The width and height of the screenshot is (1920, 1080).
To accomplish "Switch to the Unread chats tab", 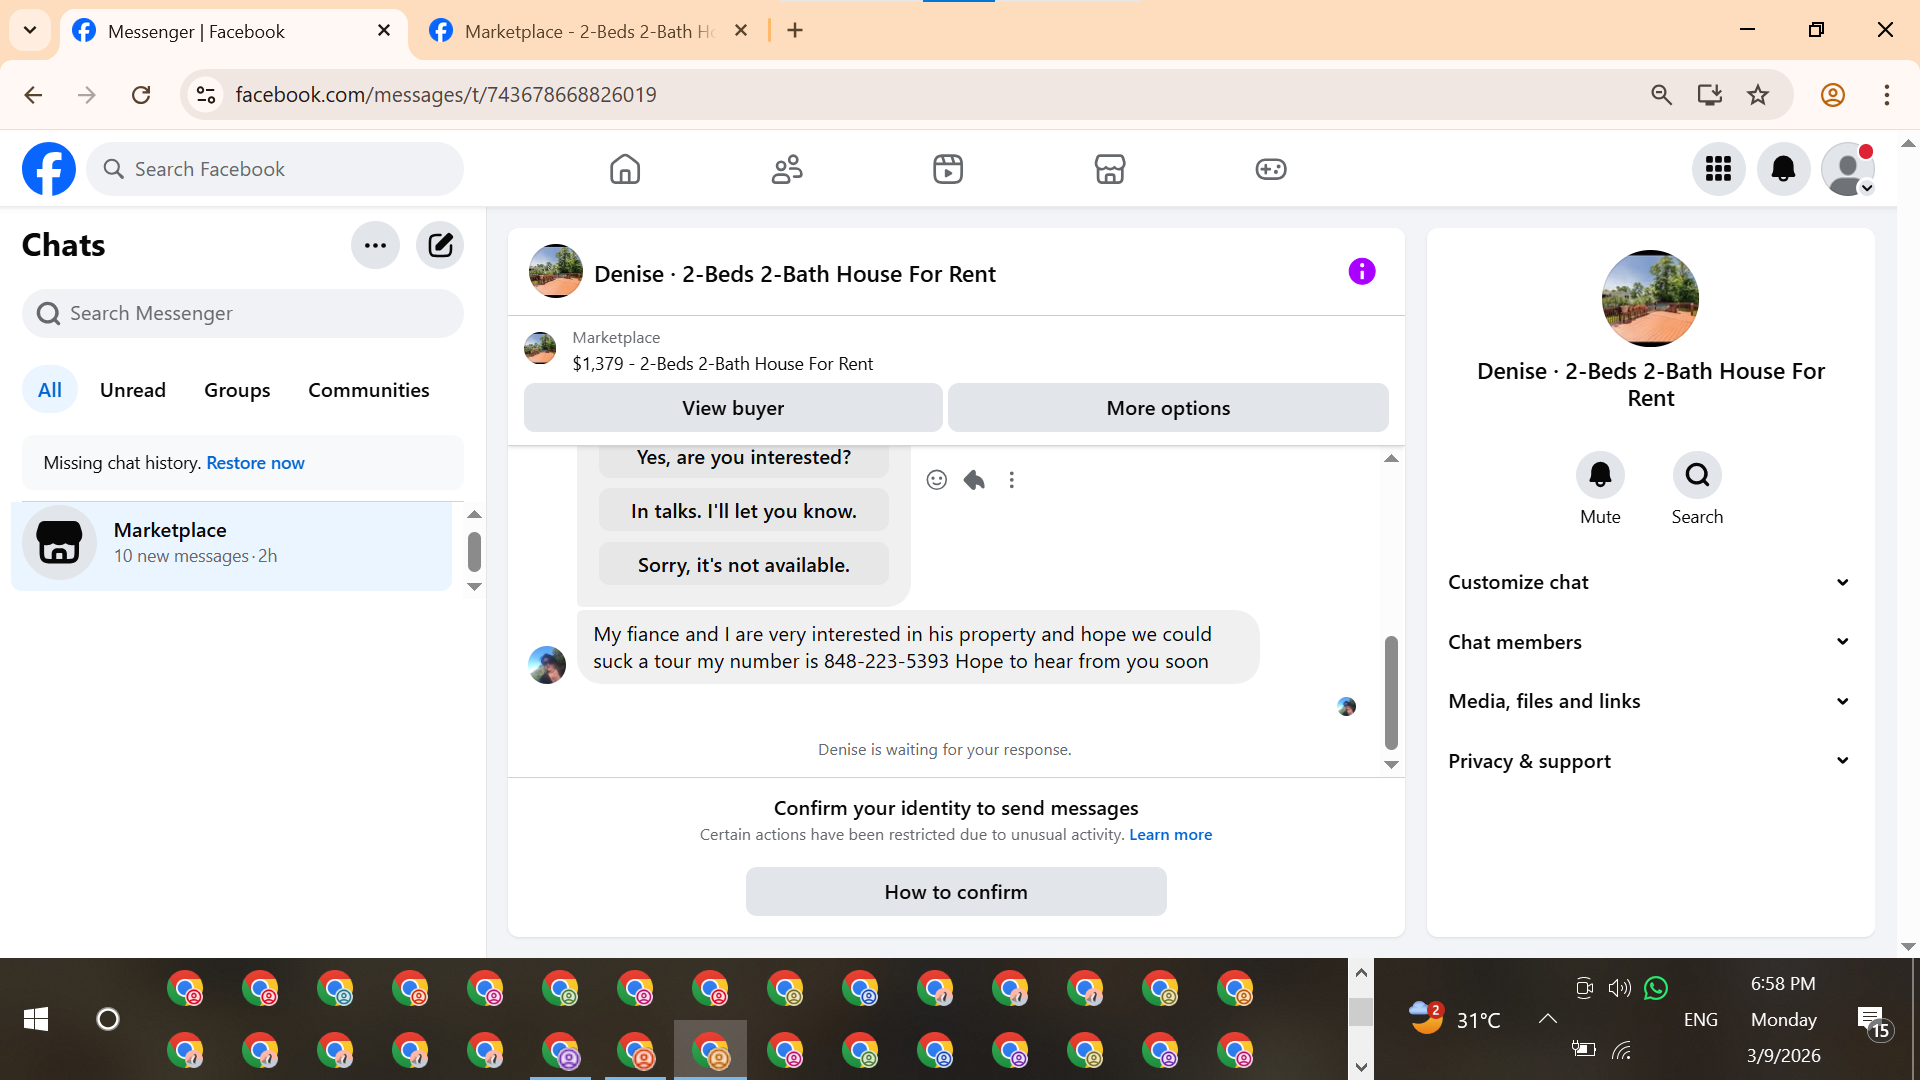I will click(x=133, y=390).
